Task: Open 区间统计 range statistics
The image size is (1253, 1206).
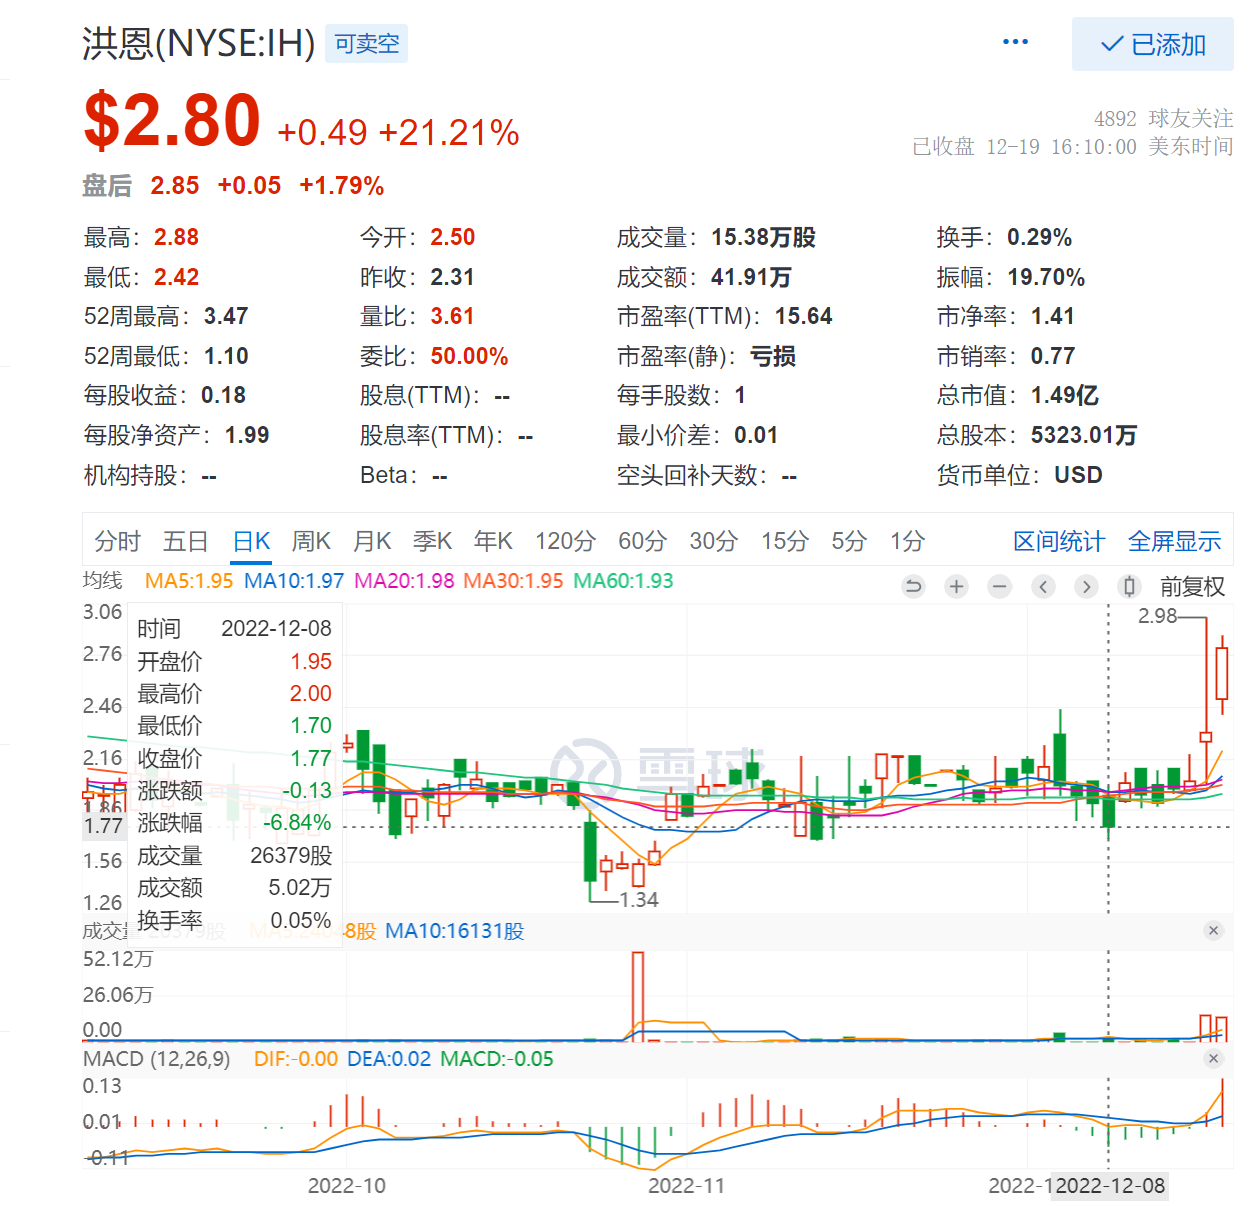Action: click(1058, 541)
